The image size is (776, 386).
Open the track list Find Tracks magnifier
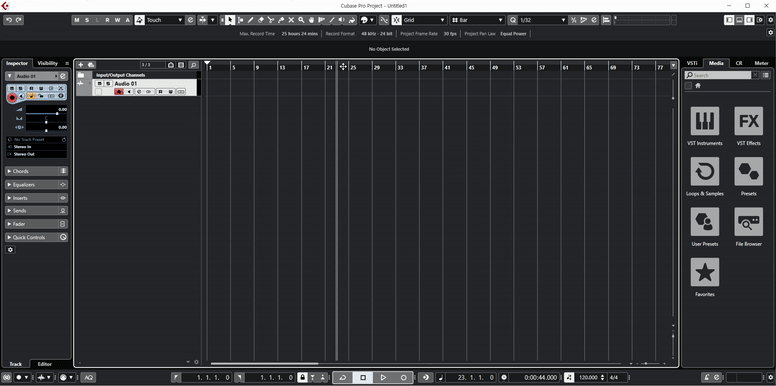193,65
